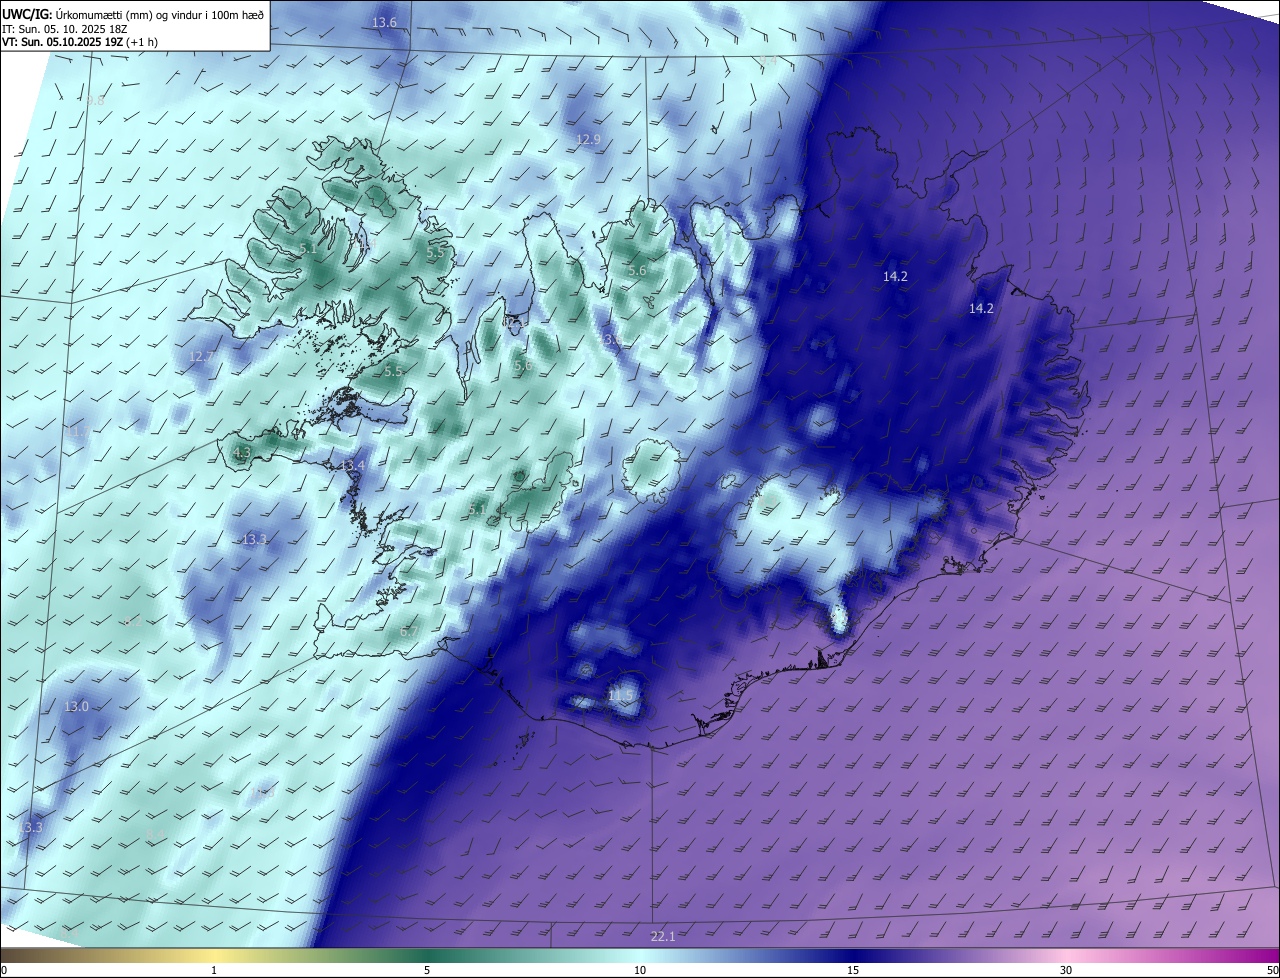Viewport: 1280px width, 978px height.
Task: Click the legend tick label 50
Action: point(1272,970)
